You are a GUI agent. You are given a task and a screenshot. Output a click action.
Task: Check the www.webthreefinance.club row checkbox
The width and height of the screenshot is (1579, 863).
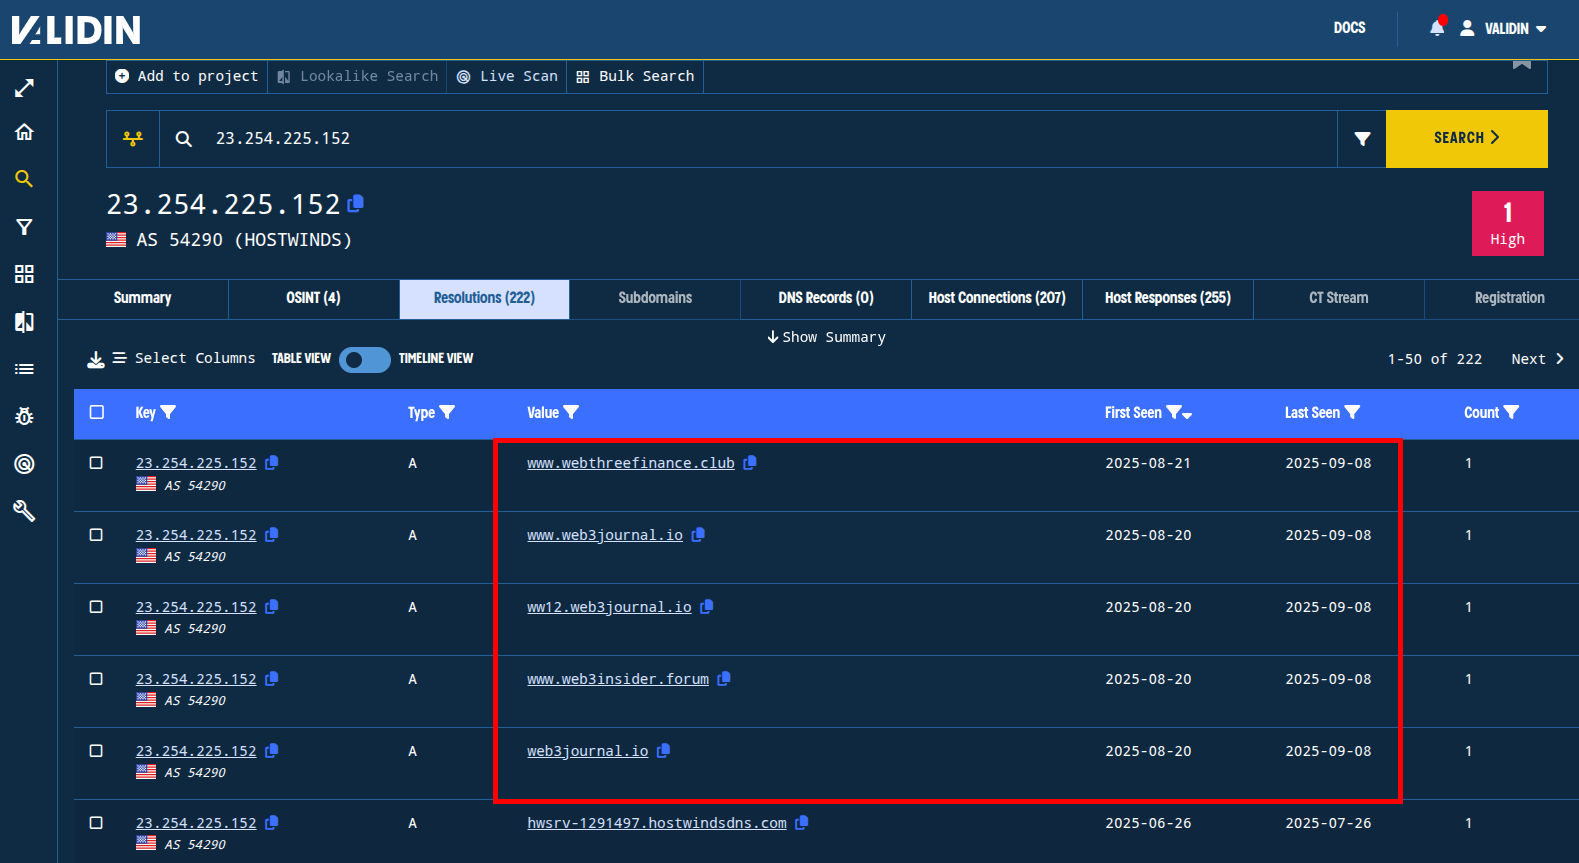coord(96,463)
